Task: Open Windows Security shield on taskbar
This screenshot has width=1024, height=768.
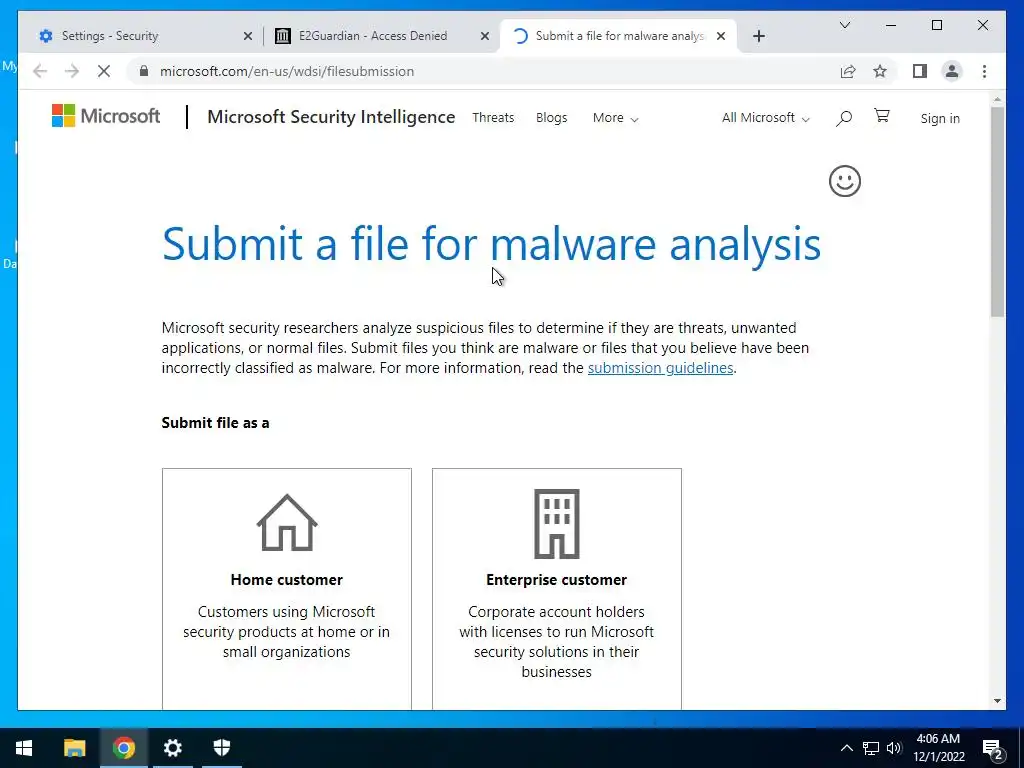Action: (x=221, y=748)
